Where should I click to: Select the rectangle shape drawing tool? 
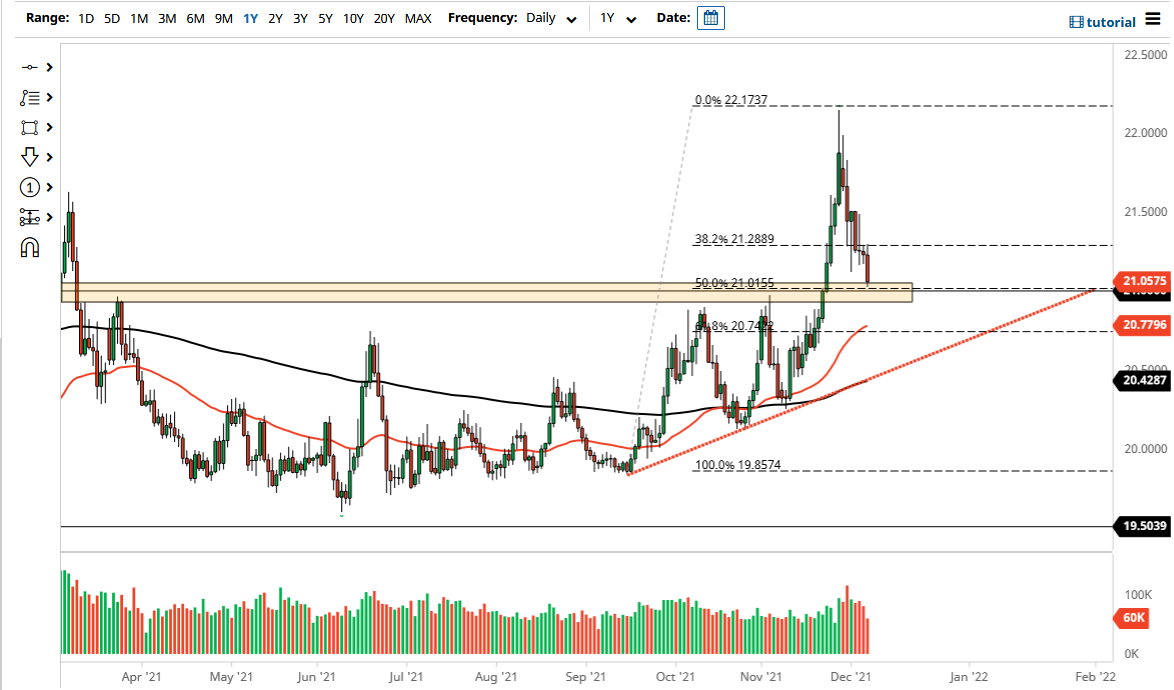click(x=30, y=127)
